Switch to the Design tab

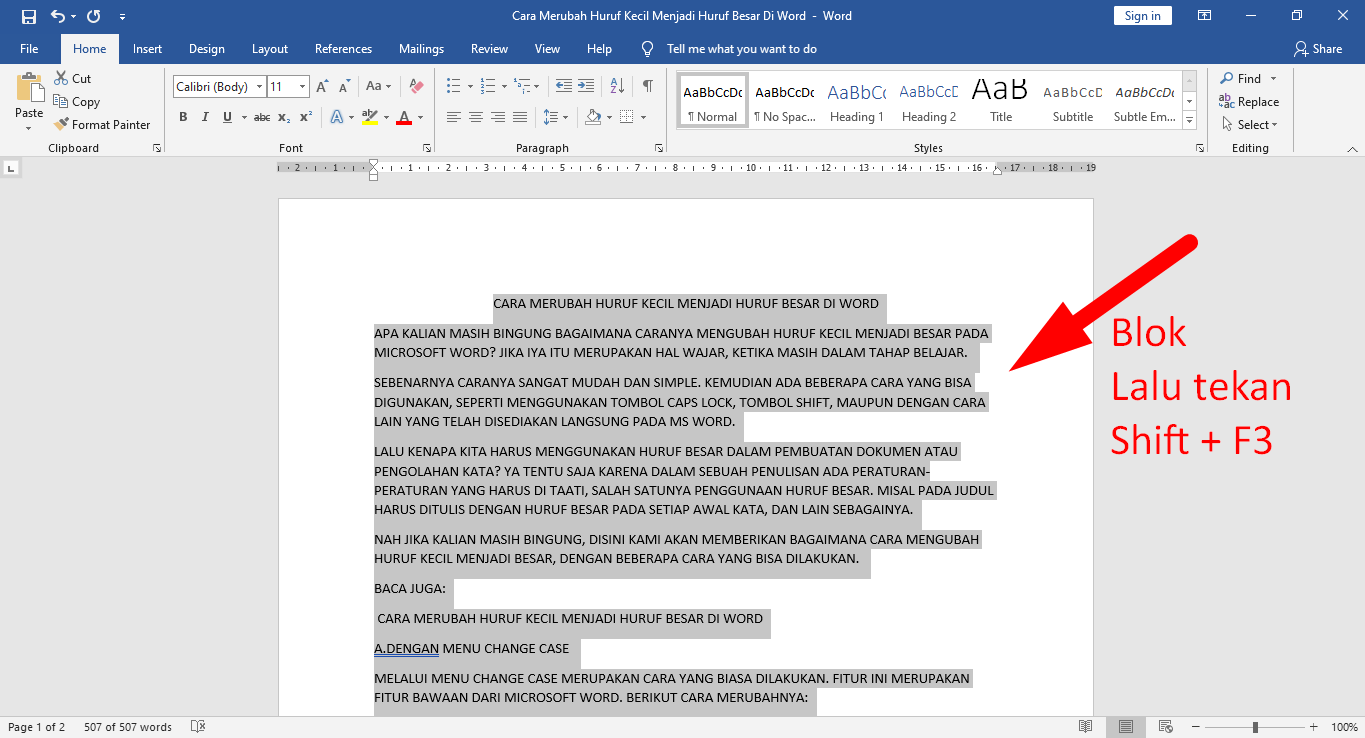[x=207, y=48]
